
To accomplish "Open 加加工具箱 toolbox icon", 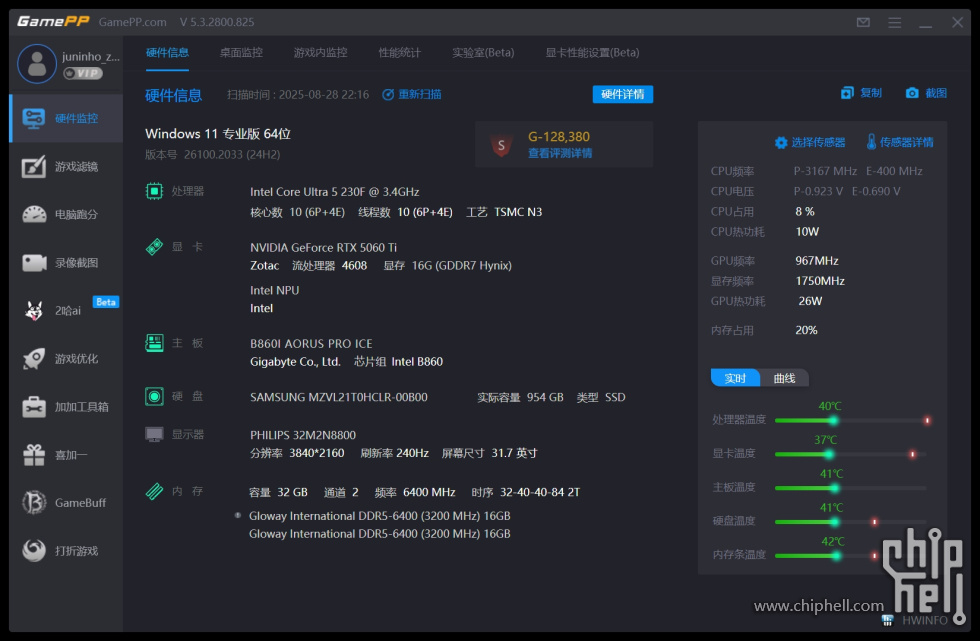I will coord(34,407).
